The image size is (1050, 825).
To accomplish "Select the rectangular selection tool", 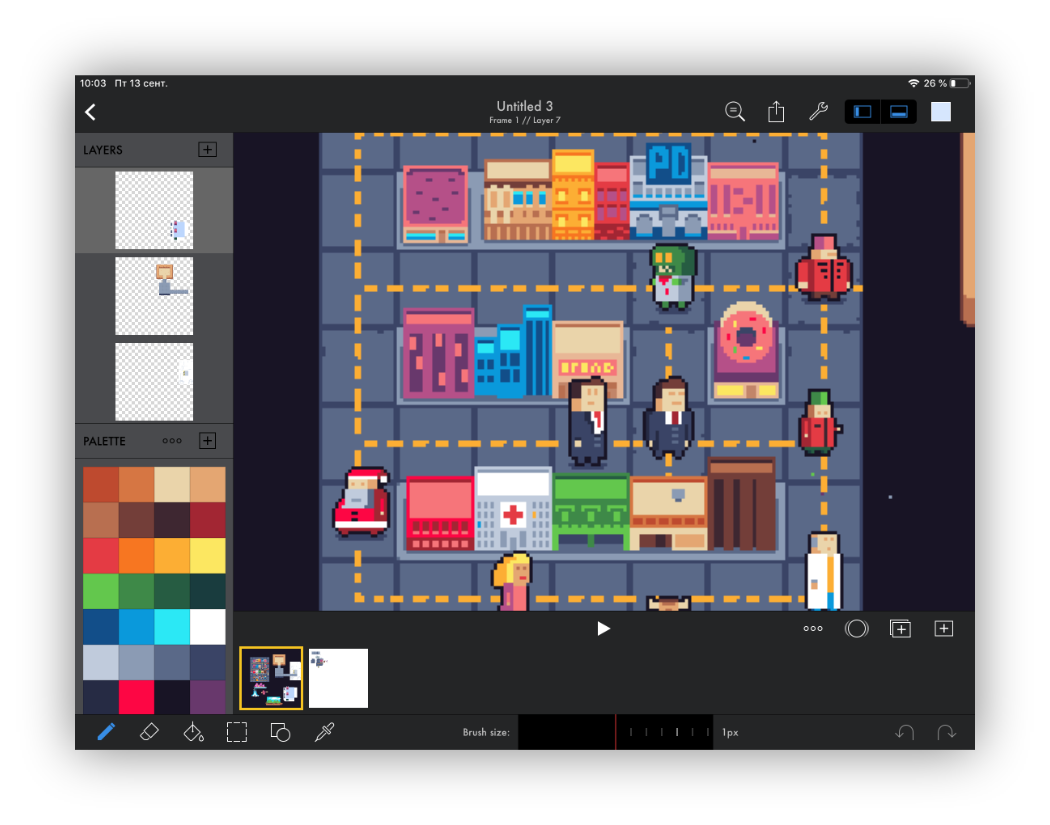I will click(237, 732).
